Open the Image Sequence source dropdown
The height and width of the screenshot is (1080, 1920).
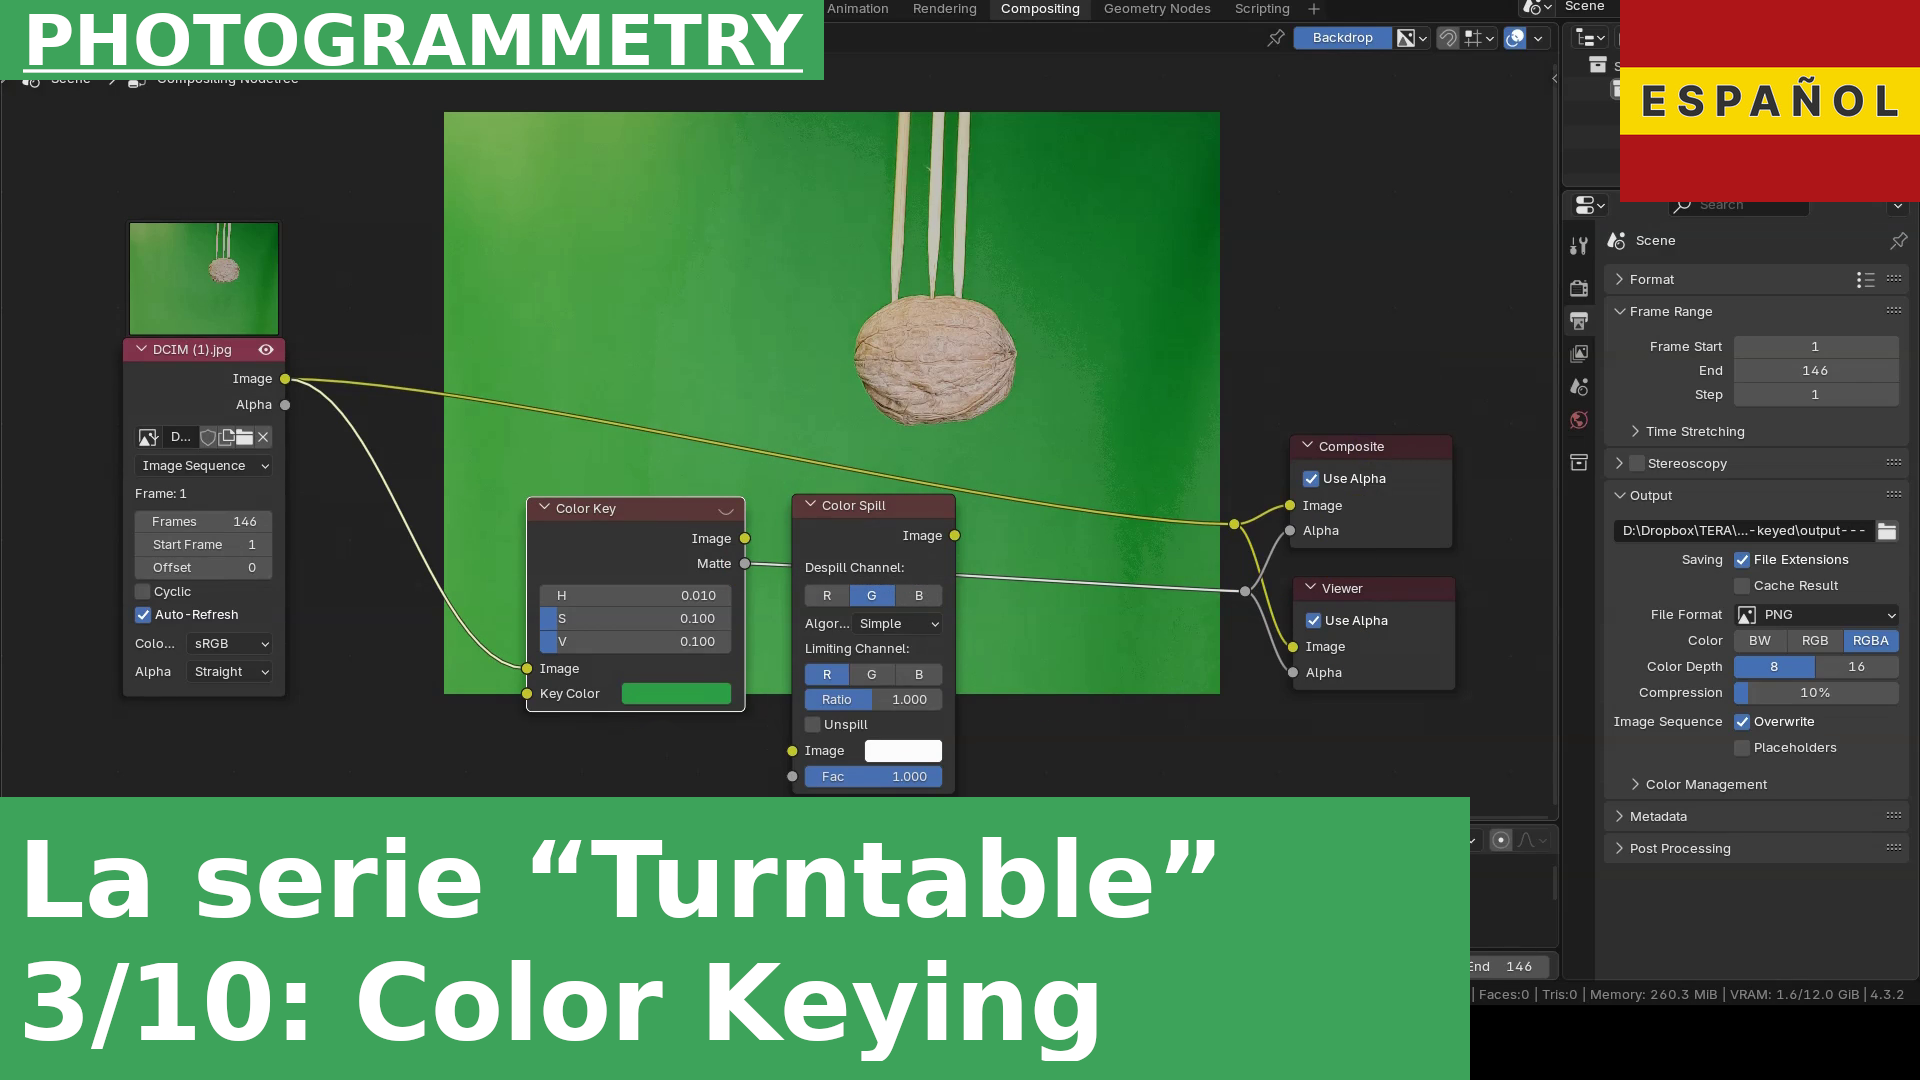(x=204, y=466)
